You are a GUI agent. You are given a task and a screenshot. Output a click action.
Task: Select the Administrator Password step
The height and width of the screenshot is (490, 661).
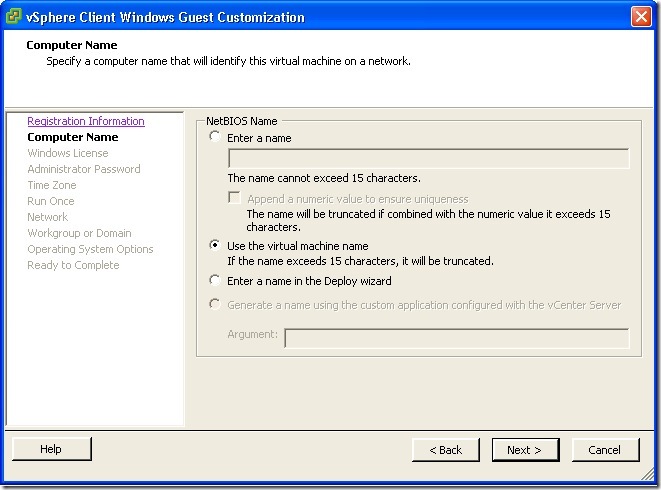pyautogui.click(x=84, y=169)
